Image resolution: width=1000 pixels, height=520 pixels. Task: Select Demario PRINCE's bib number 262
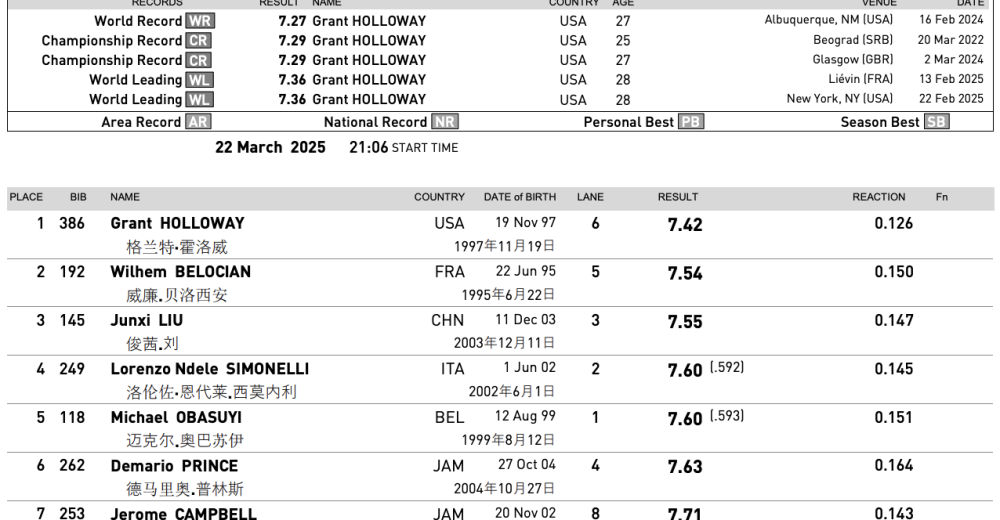point(72,466)
